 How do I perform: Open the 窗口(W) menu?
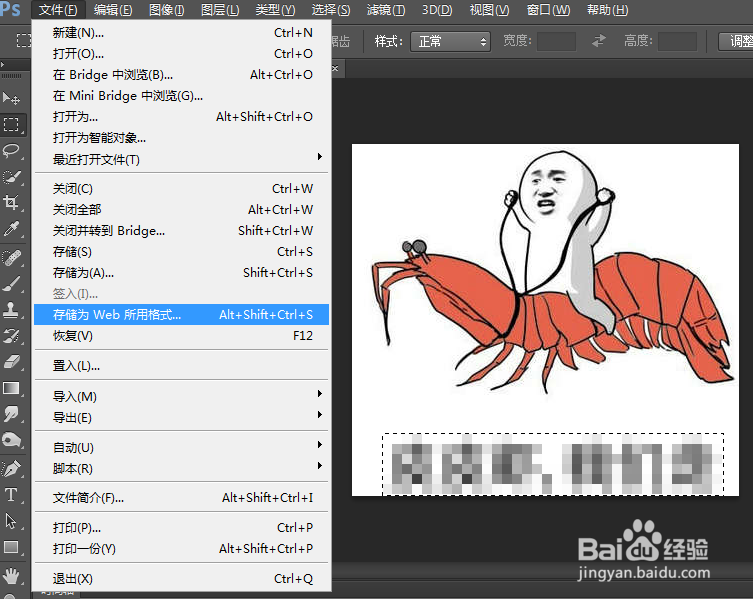click(548, 10)
